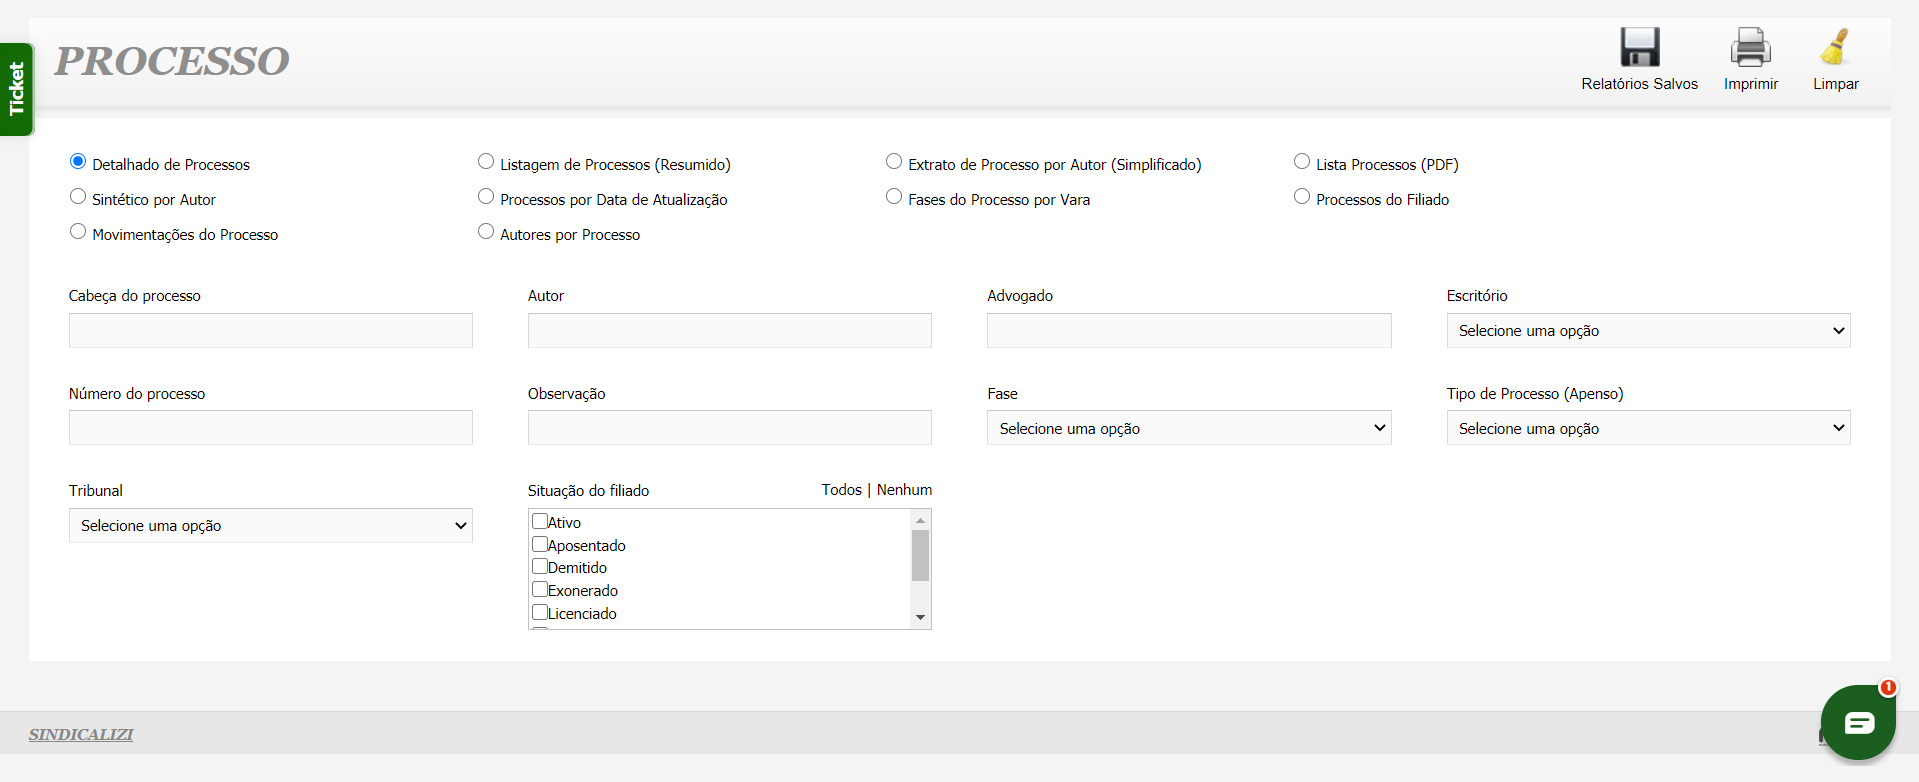Click the Número do processo input field
1919x782 pixels.
point(270,428)
